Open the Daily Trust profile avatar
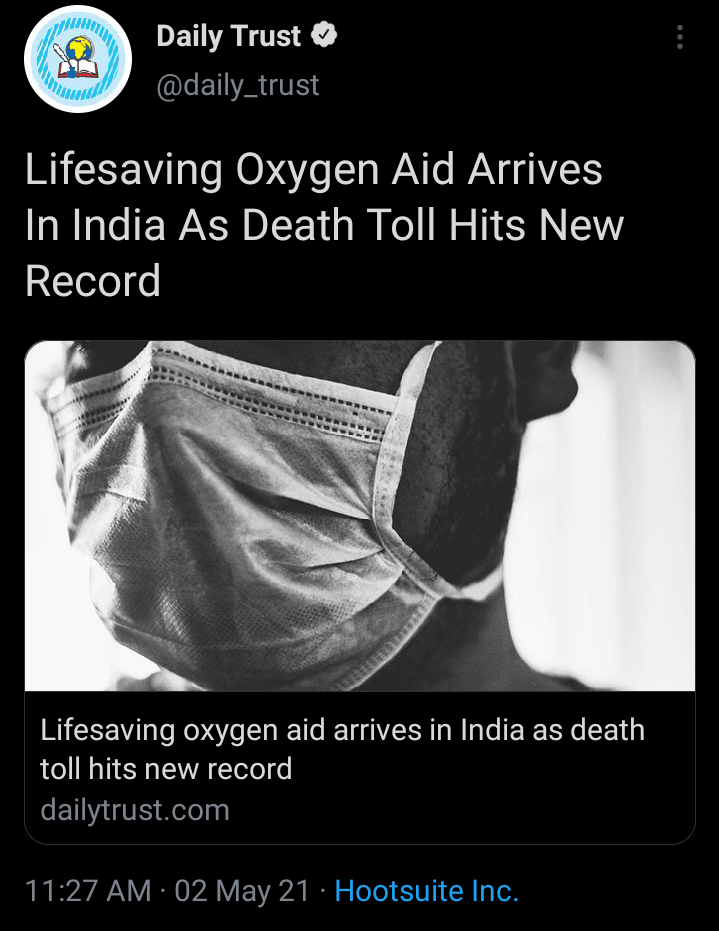This screenshot has width=719, height=931. (x=78, y=59)
